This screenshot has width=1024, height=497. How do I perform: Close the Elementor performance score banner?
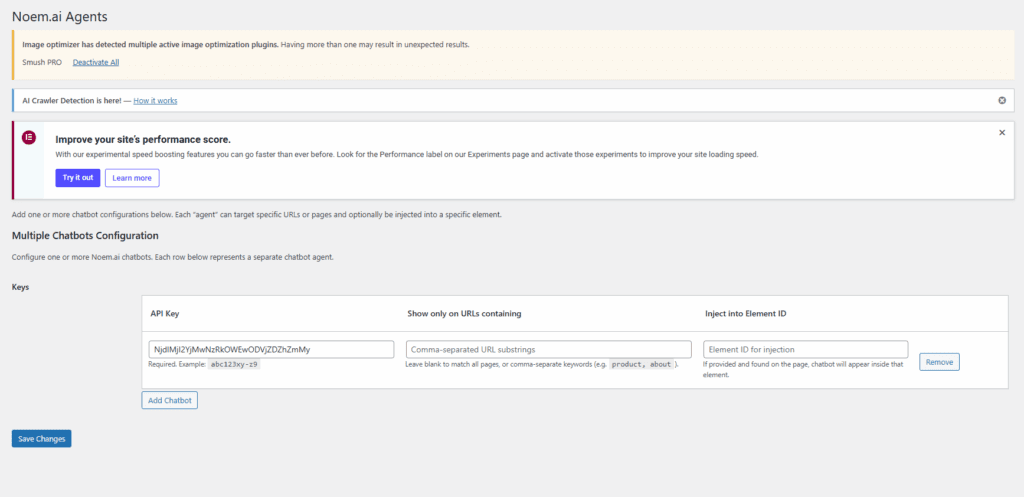click(1002, 132)
